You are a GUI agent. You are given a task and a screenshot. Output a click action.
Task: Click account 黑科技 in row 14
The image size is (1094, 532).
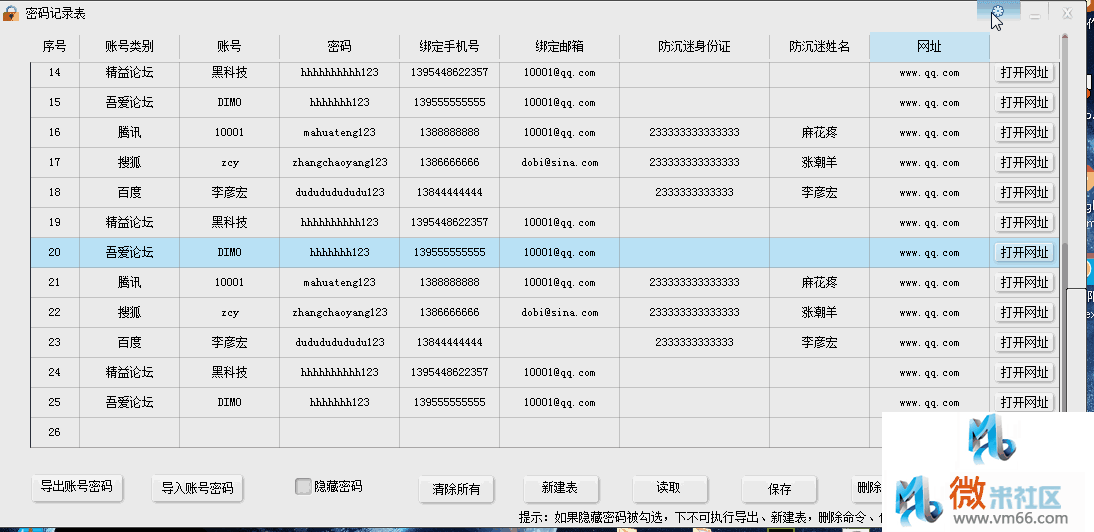tap(230, 73)
